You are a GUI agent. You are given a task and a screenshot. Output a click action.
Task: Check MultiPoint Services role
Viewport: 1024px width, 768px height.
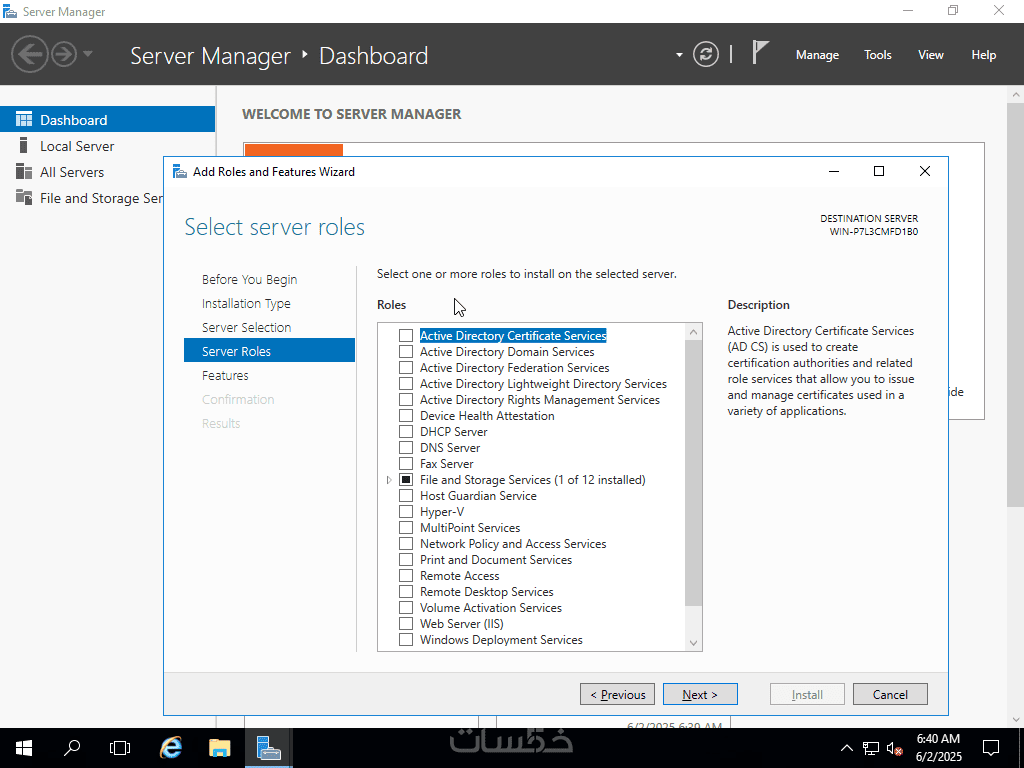[x=406, y=528]
